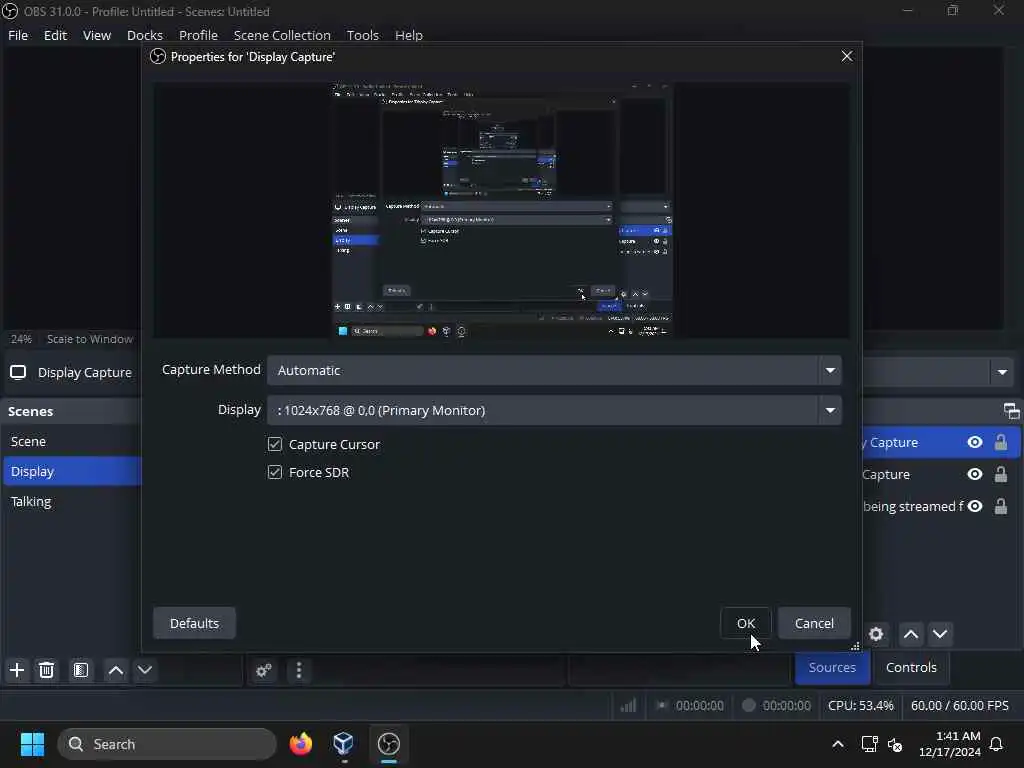The width and height of the screenshot is (1024, 768).
Task: Switch to the Sources tab
Action: [x=832, y=667]
